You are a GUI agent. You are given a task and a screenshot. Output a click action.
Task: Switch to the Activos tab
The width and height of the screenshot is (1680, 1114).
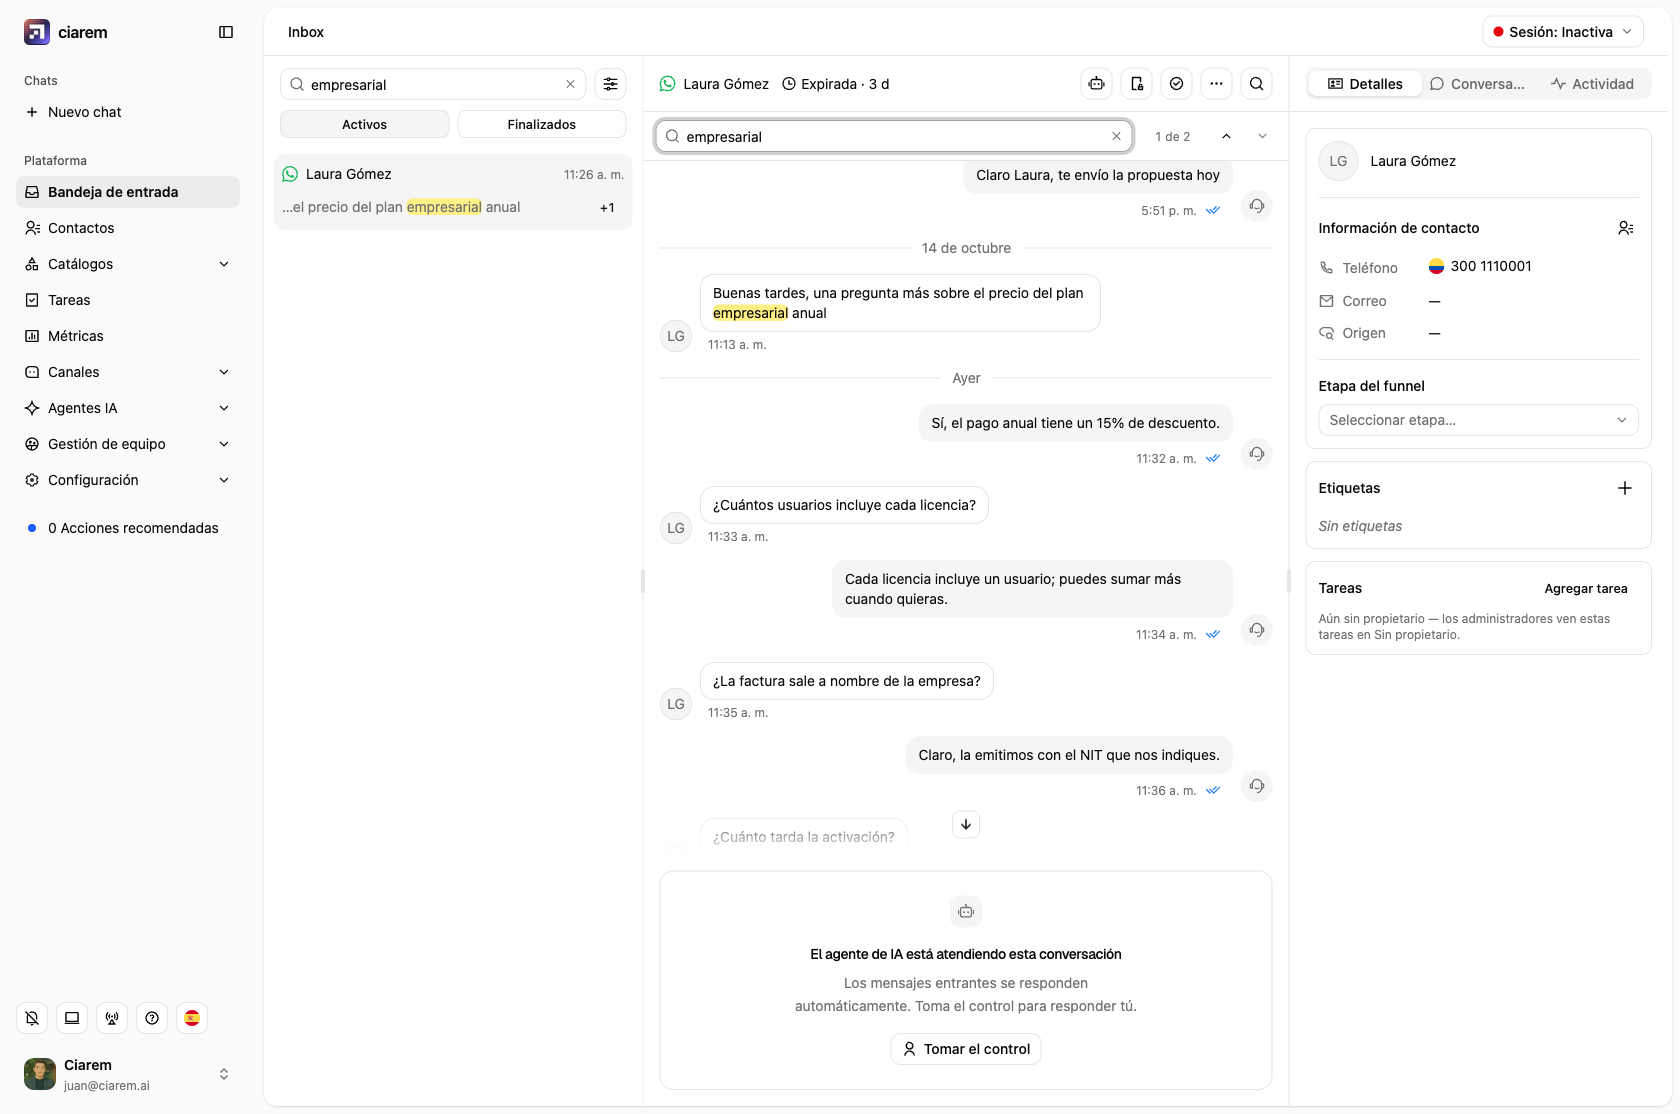coord(364,124)
